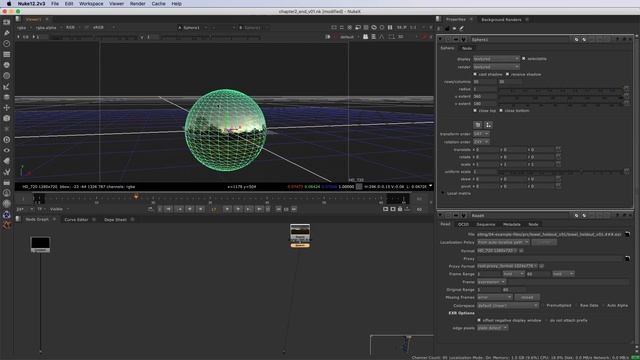Open the Apple menu
Viewport: 640px width, 360px height.
(9, 4)
